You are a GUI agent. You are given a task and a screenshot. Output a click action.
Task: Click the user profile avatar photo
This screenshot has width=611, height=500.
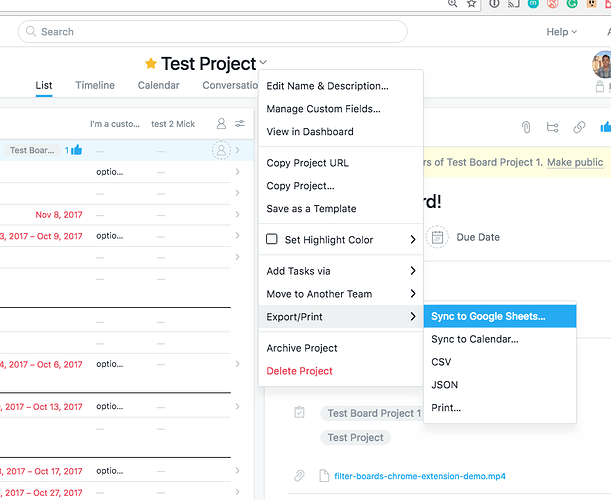pyautogui.click(x=602, y=64)
